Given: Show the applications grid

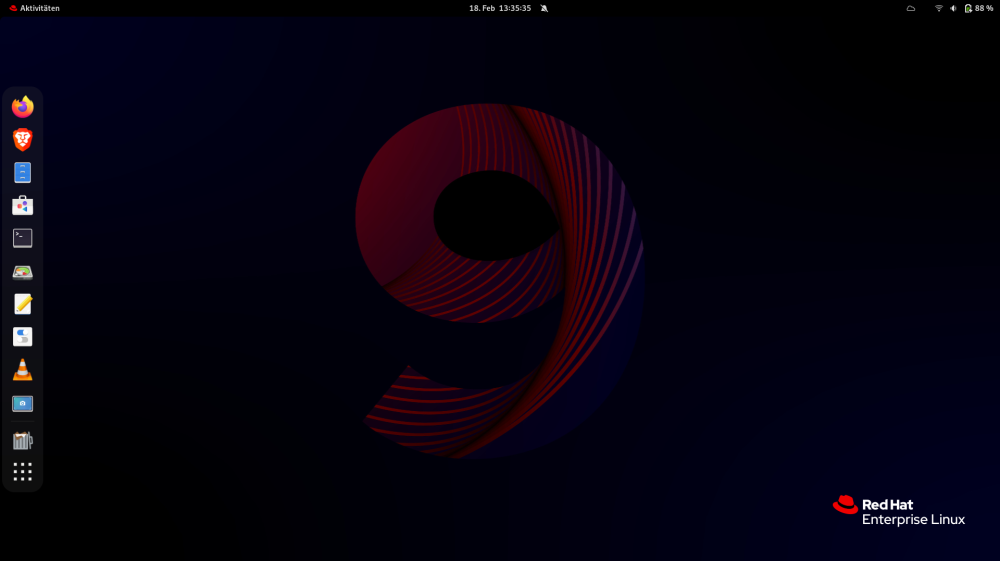Looking at the screenshot, I should [x=22, y=471].
